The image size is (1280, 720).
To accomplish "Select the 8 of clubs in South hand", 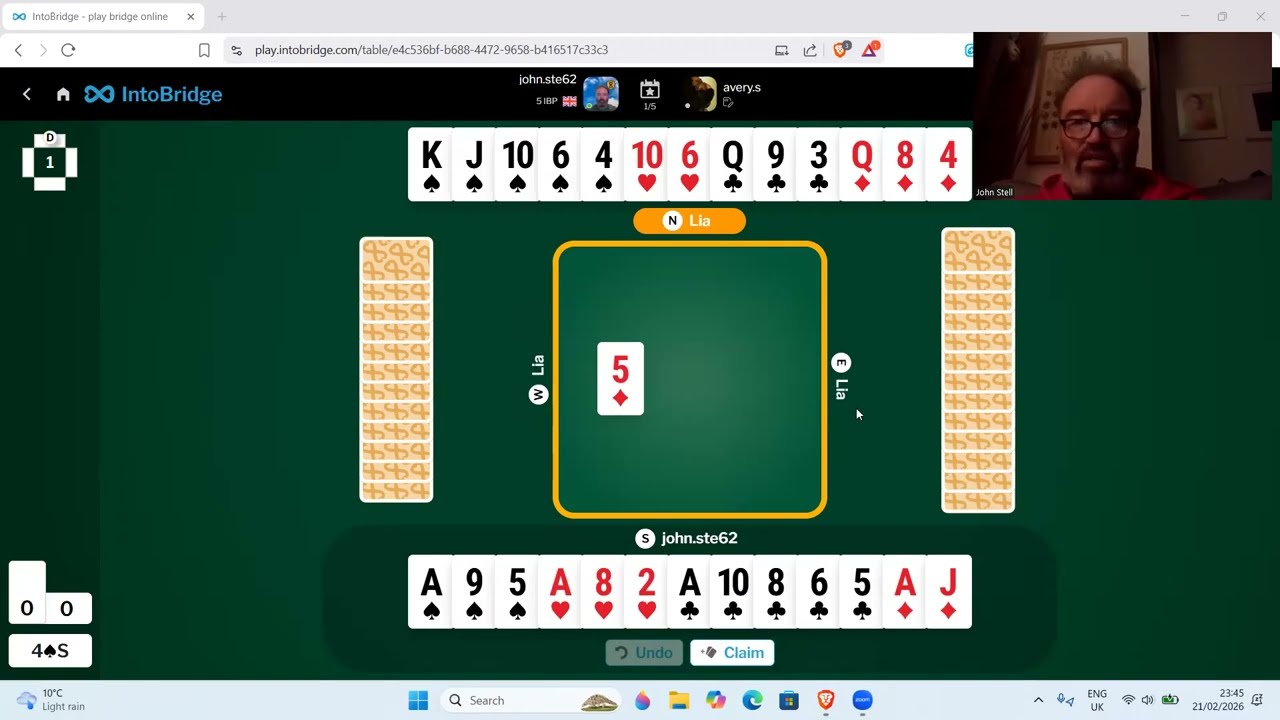I will click(775, 592).
